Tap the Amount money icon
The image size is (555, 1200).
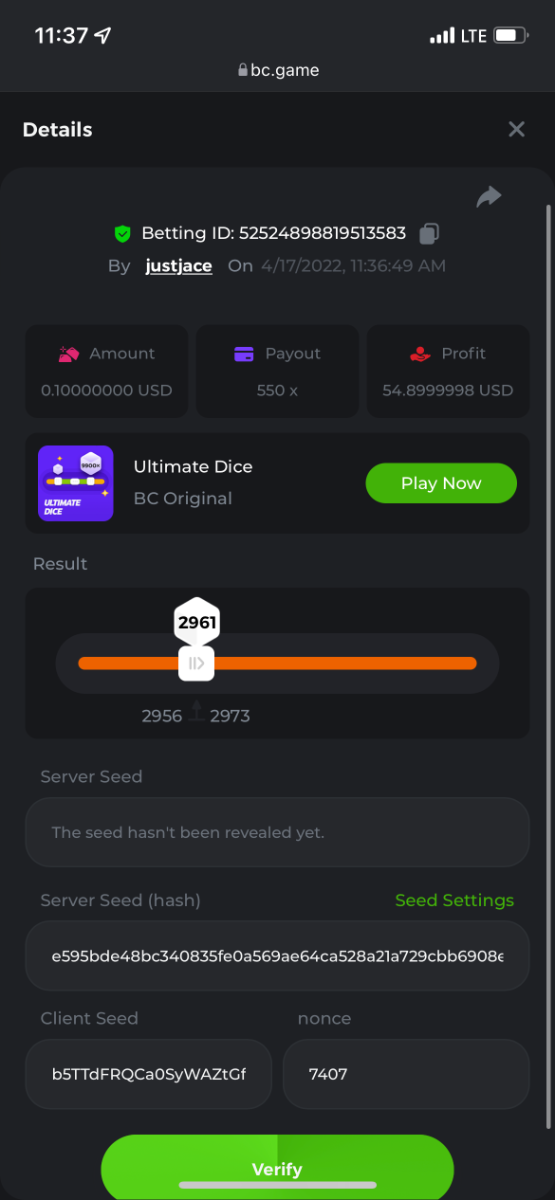pos(69,353)
